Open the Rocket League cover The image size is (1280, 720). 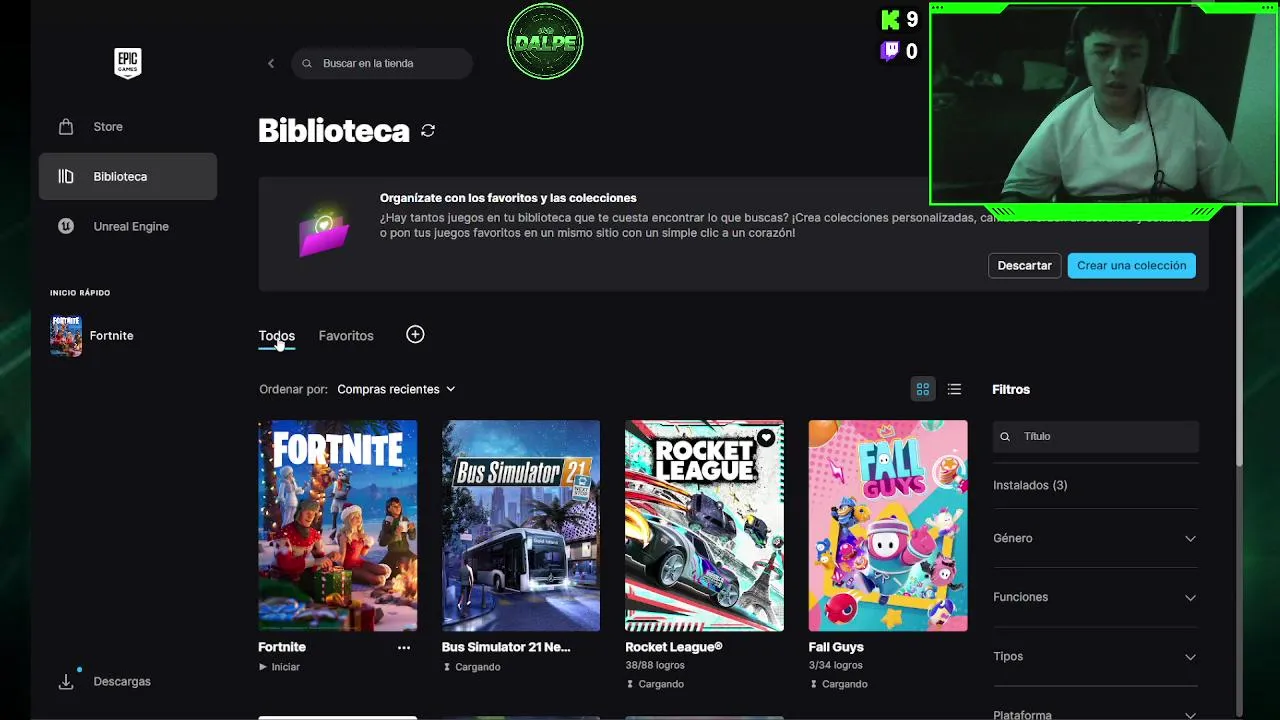coord(704,526)
